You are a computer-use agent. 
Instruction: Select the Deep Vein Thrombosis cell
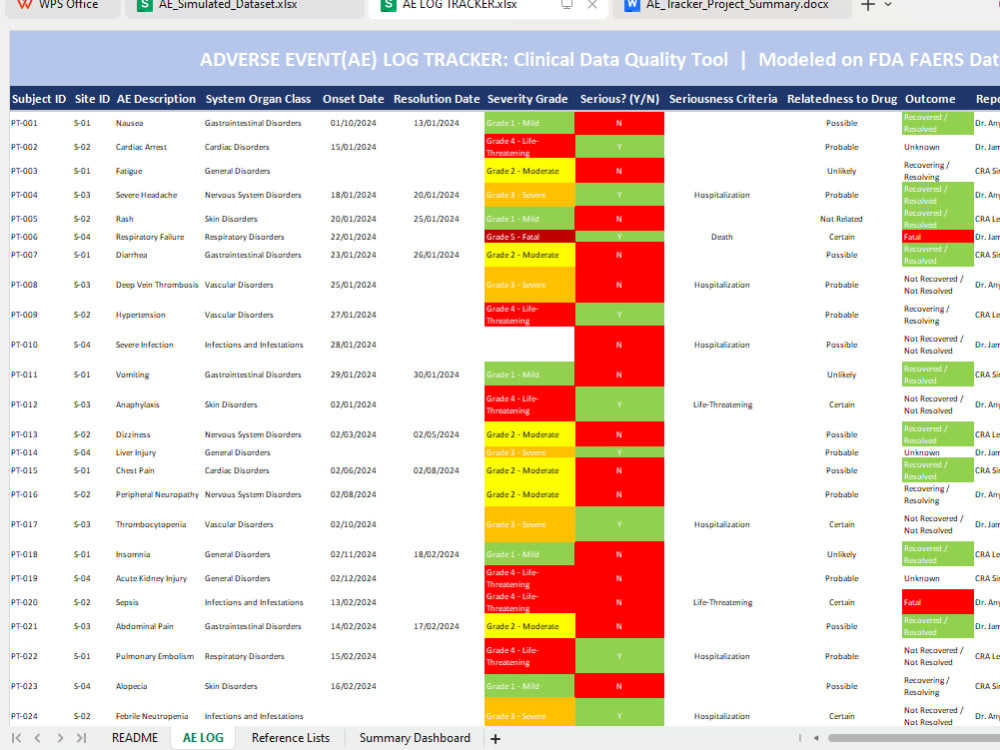[157, 285]
